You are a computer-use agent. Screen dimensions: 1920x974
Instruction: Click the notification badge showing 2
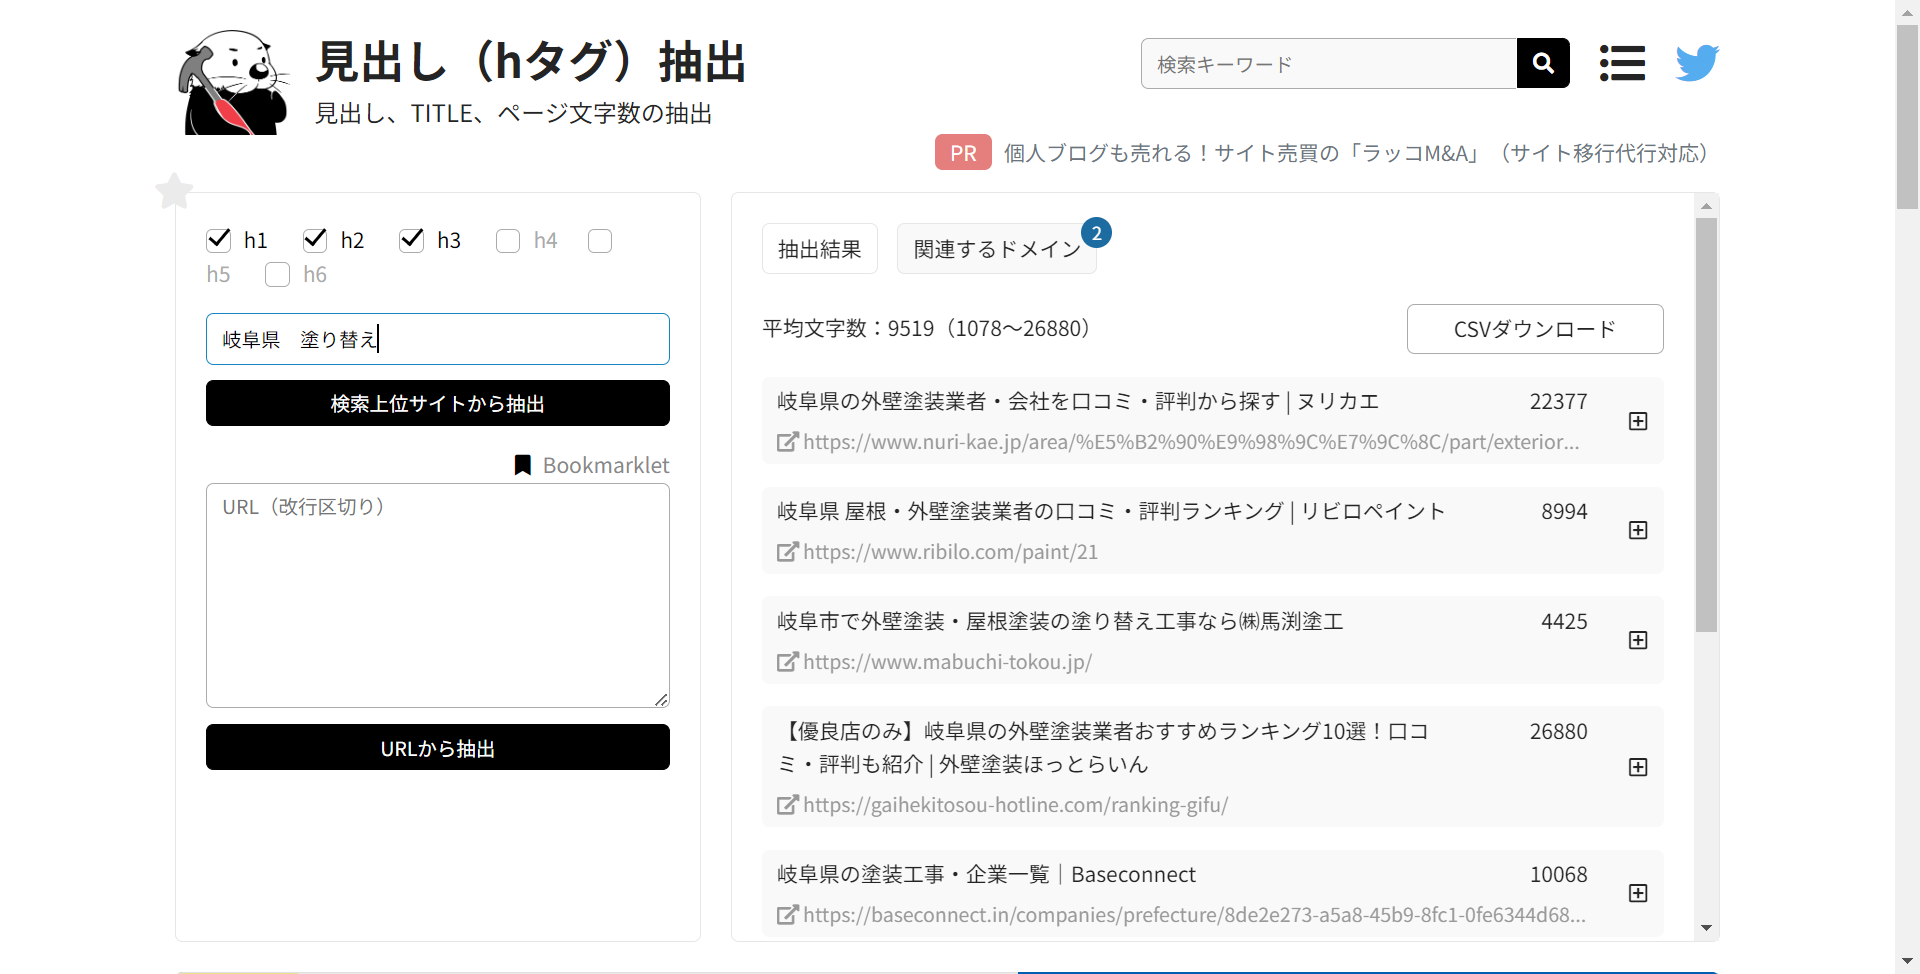(1097, 233)
